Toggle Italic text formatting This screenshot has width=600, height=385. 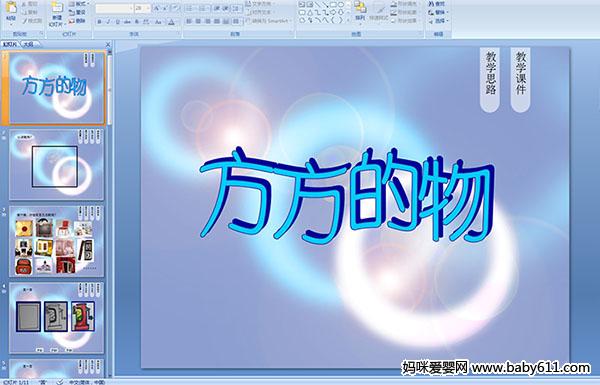[x=108, y=22]
